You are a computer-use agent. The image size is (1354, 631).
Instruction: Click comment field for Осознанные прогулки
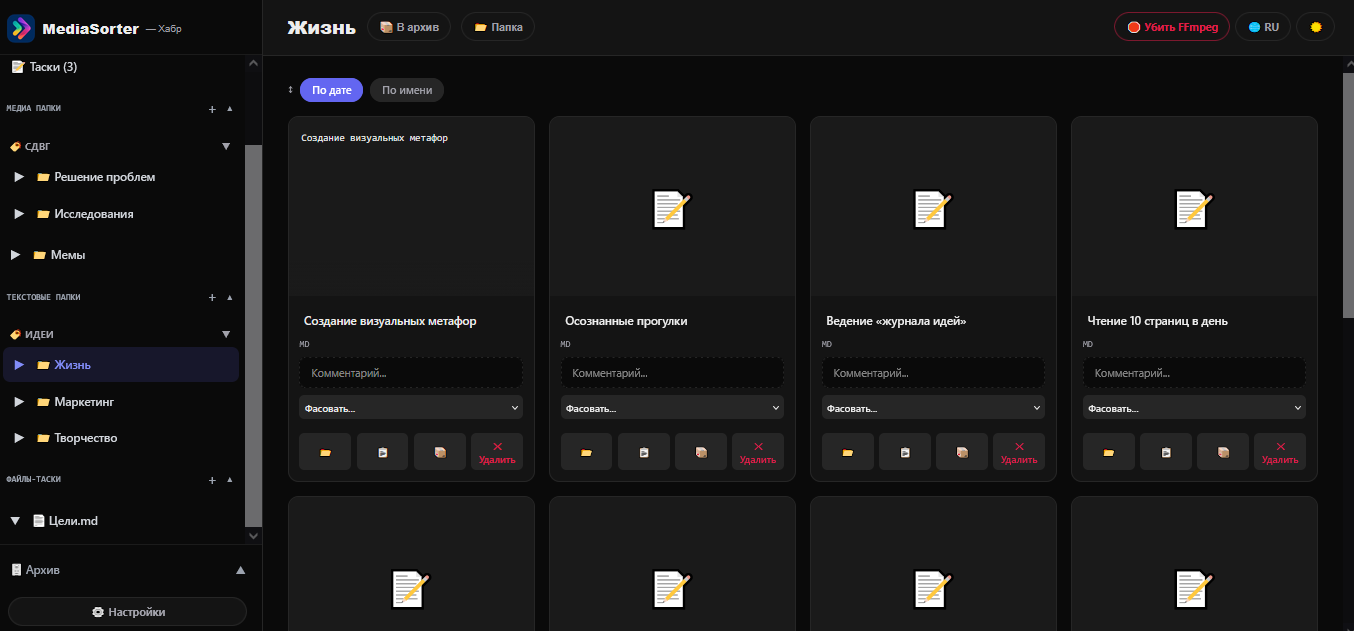(672, 373)
